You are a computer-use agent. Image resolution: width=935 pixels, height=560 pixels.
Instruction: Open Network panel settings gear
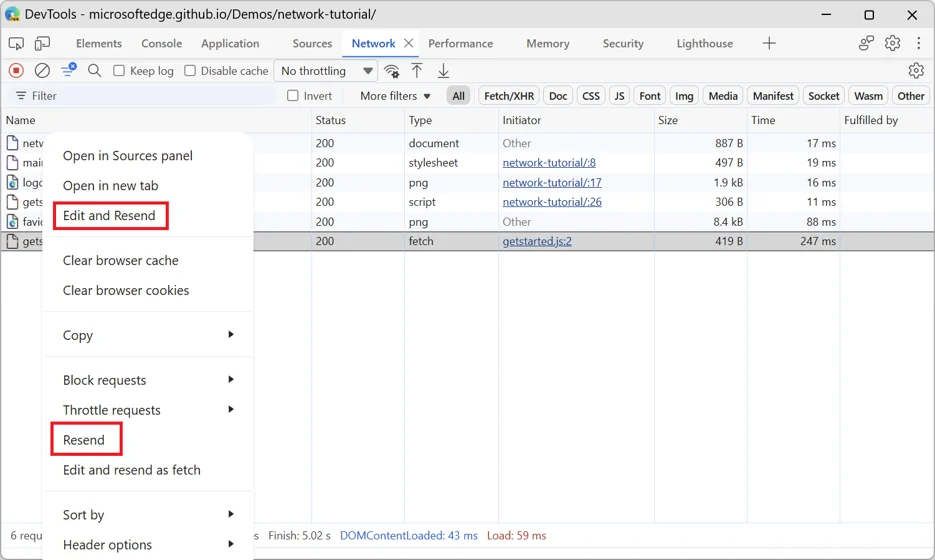(x=916, y=70)
